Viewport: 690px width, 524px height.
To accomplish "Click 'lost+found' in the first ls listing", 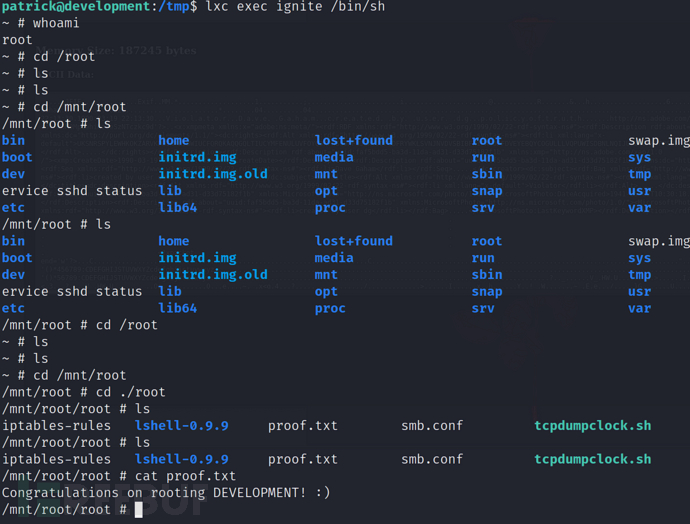I will coord(354,140).
